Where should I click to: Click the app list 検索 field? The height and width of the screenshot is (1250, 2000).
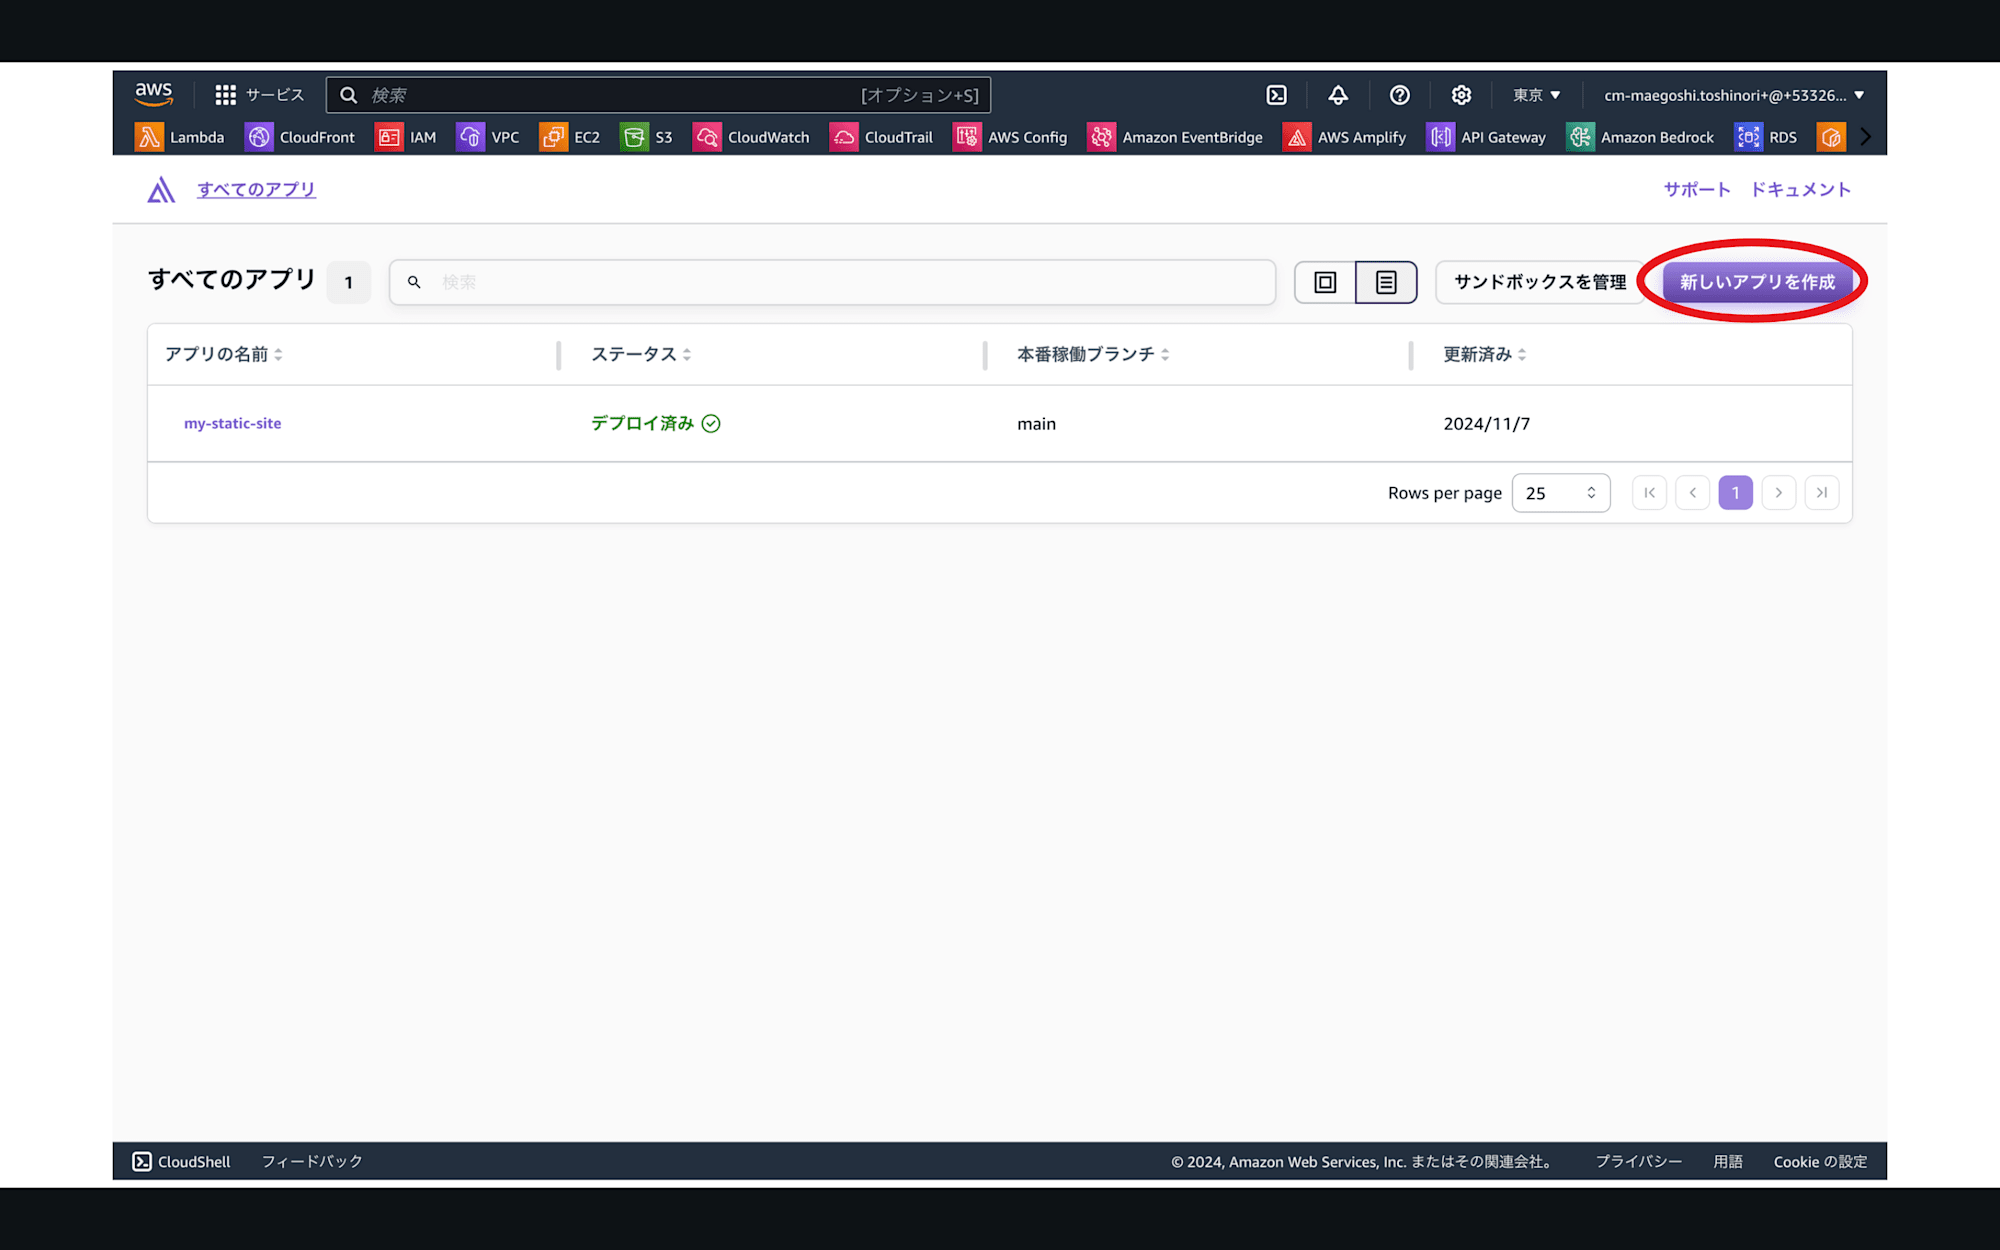832,282
